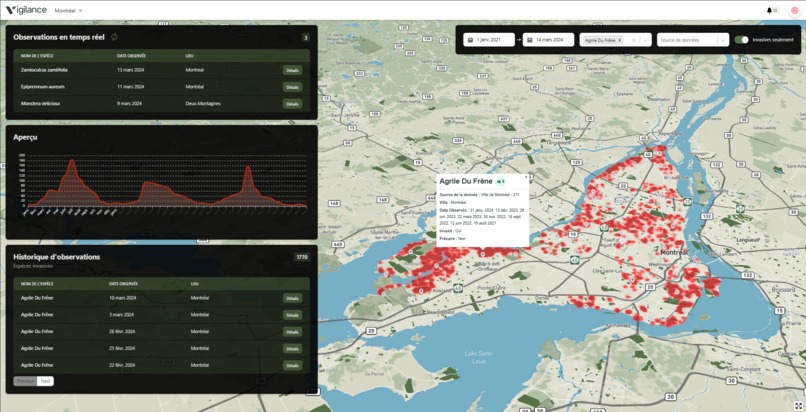Click the history Date observée column header
Screen dimensions: 806x412
(x=123, y=284)
